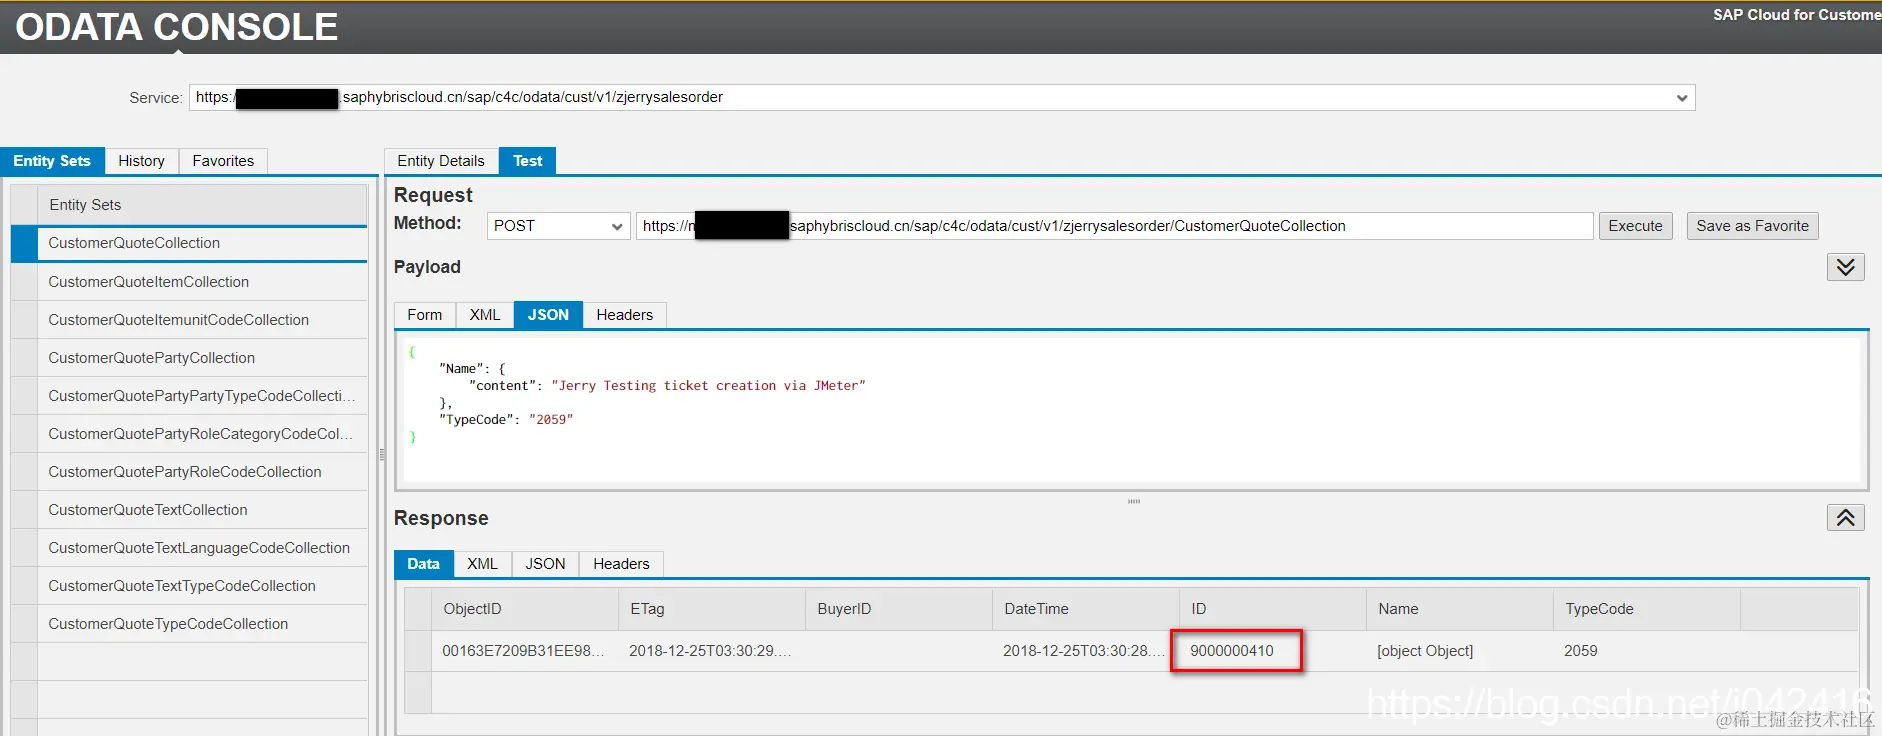Open the response Headers tab
The width and height of the screenshot is (1882, 736).
(621, 564)
